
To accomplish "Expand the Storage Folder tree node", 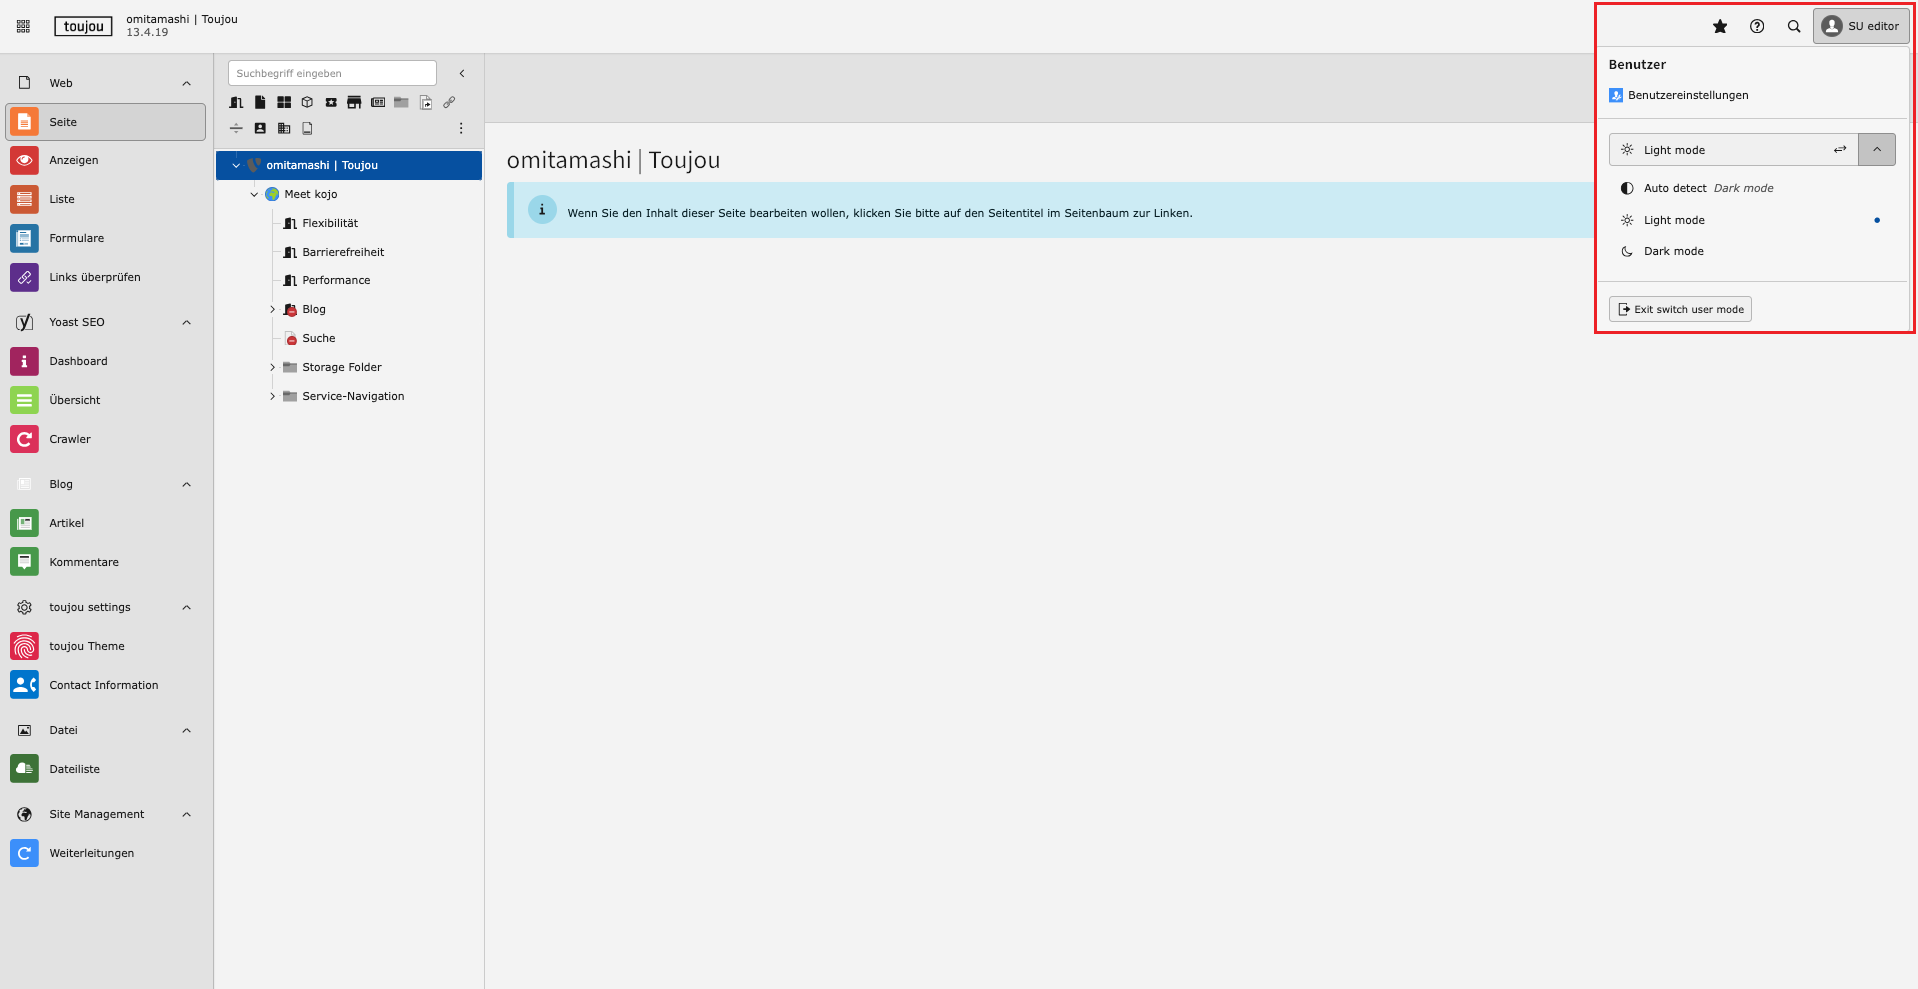I will 272,368.
